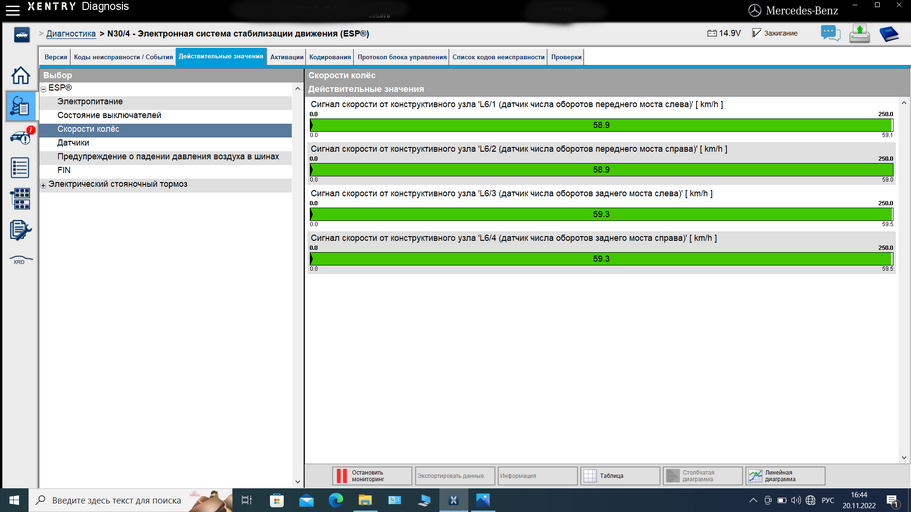Open the Протокол блока управления tab
Screen dimensions: 911x512
(x=402, y=57)
